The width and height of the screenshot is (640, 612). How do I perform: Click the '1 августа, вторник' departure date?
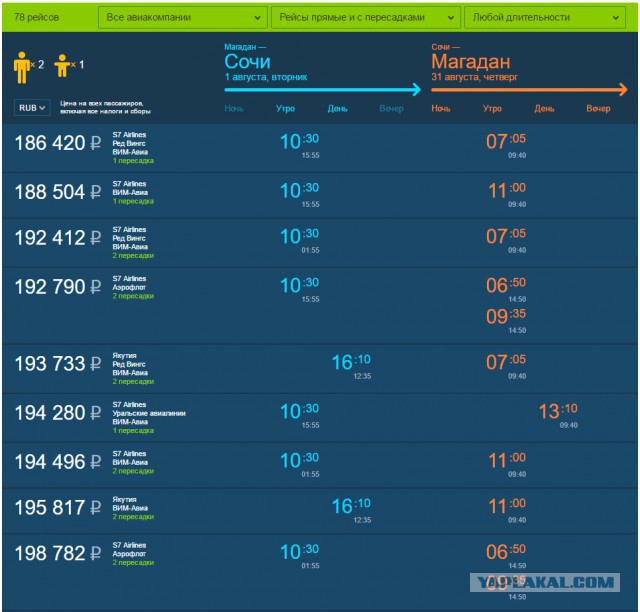click(266, 77)
